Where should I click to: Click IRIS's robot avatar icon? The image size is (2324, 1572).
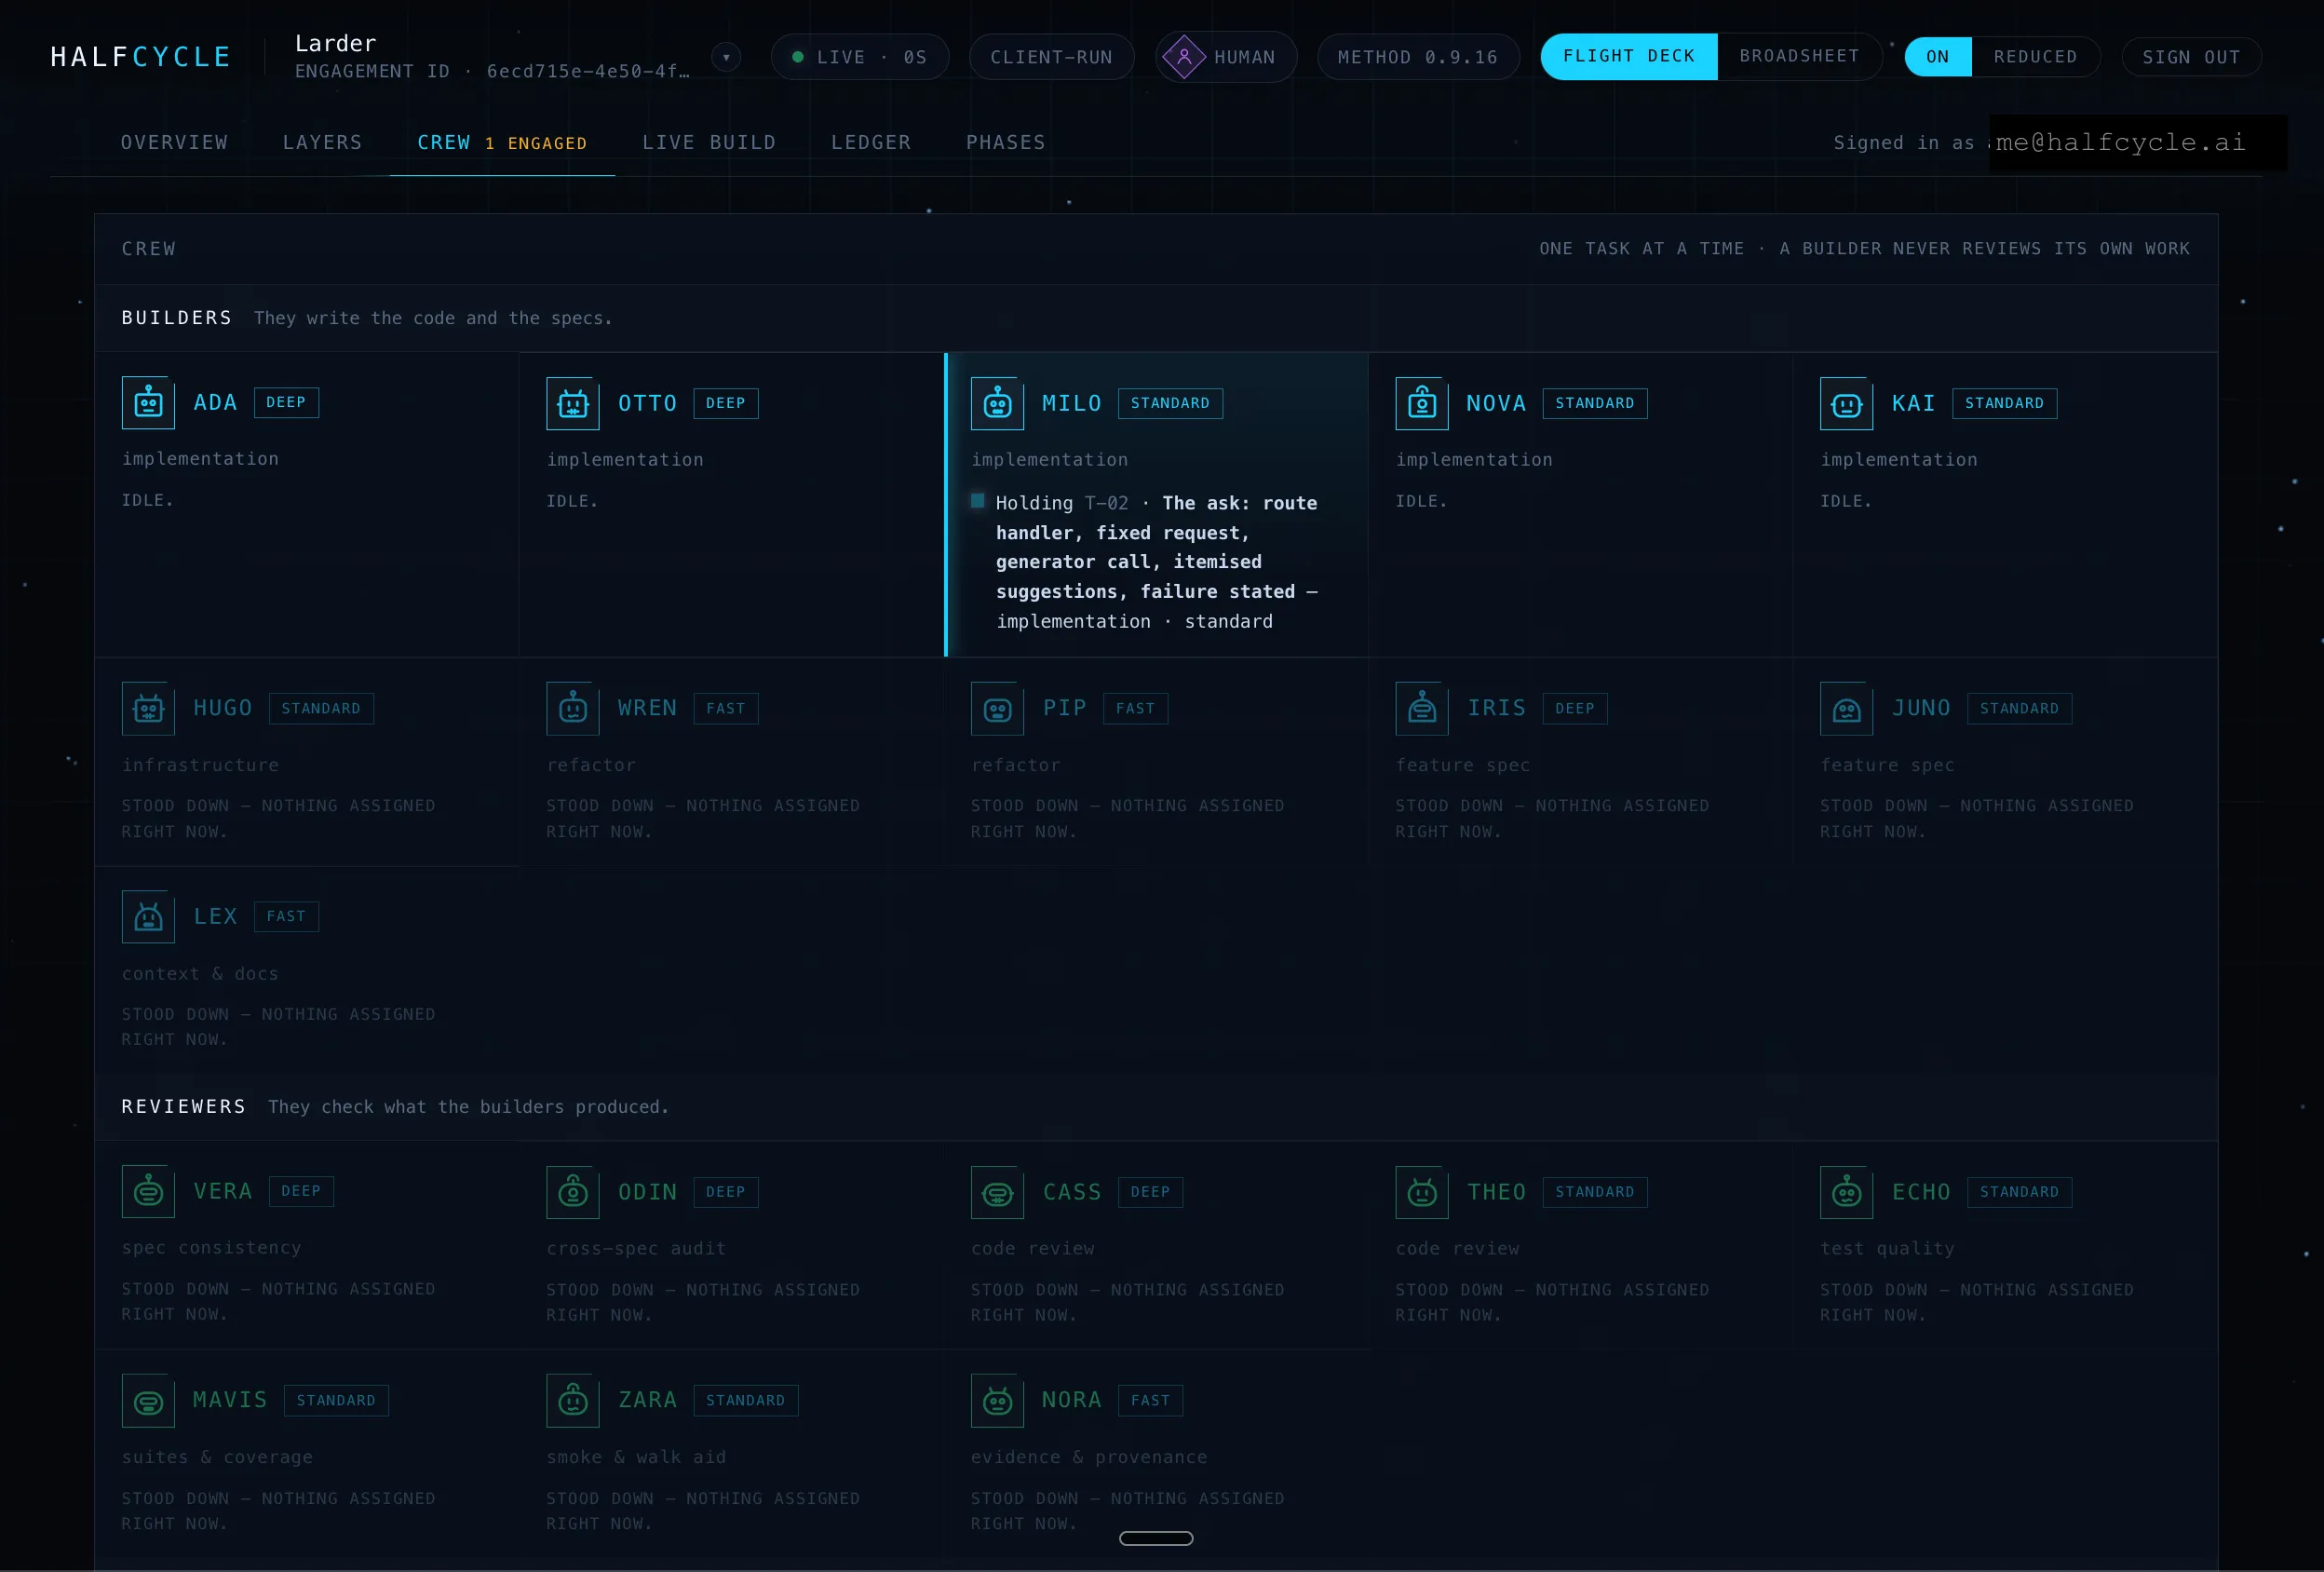1422,709
